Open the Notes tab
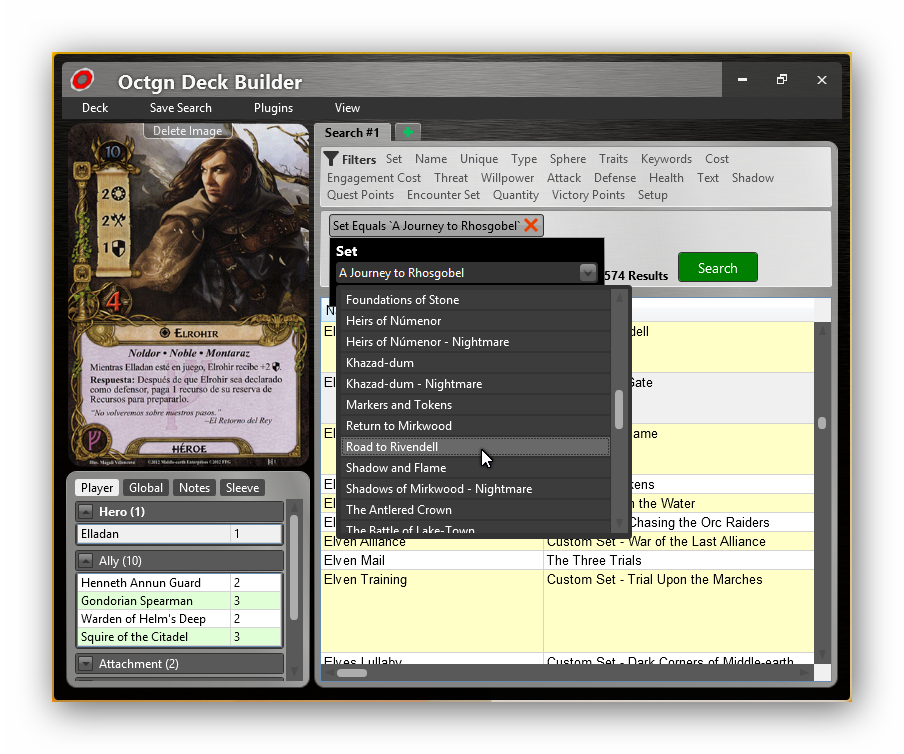The image size is (904, 754). pos(194,488)
